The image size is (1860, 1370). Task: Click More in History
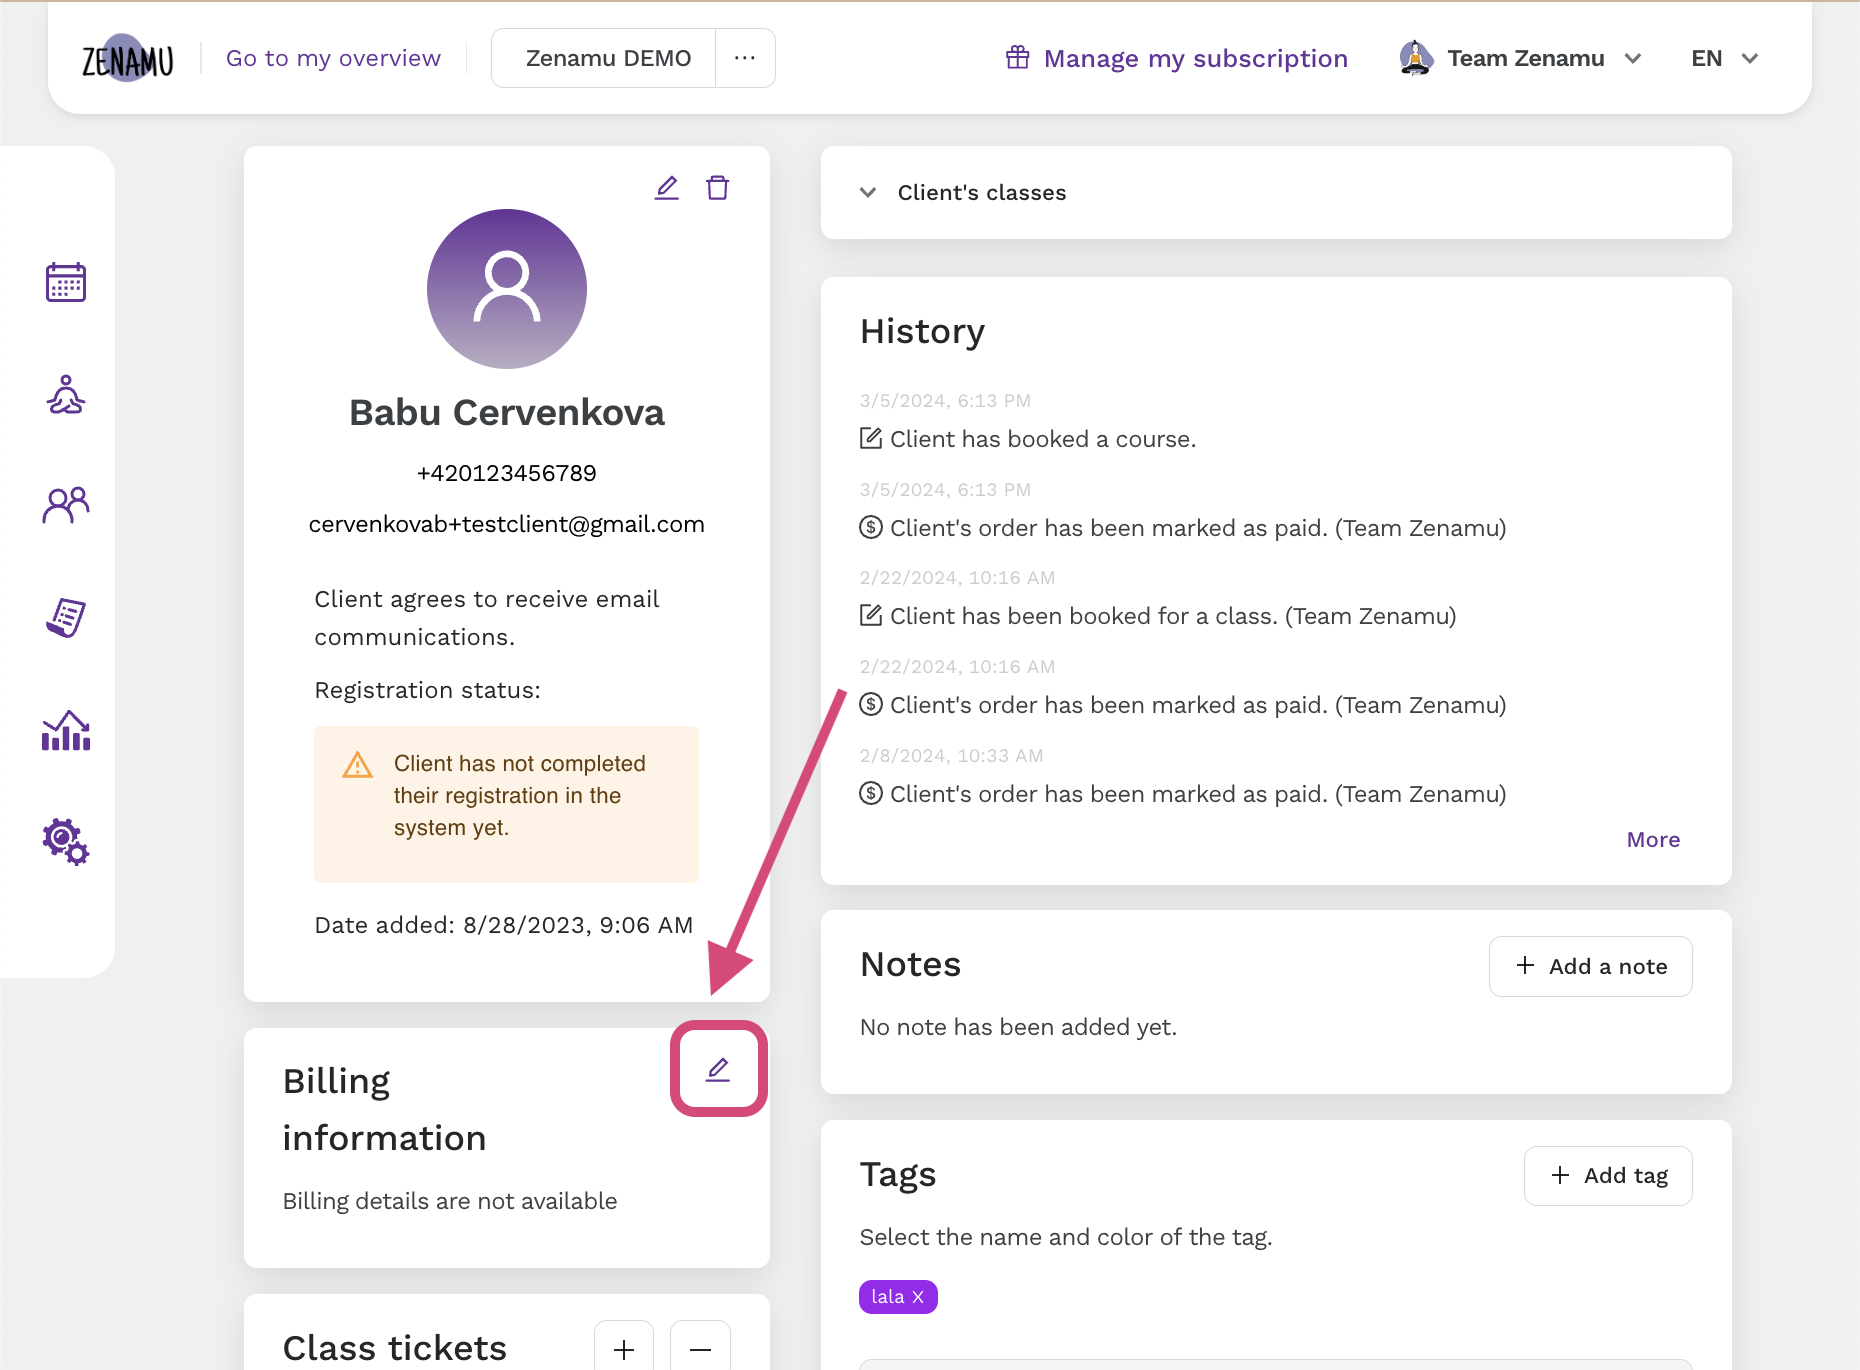pyautogui.click(x=1653, y=840)
